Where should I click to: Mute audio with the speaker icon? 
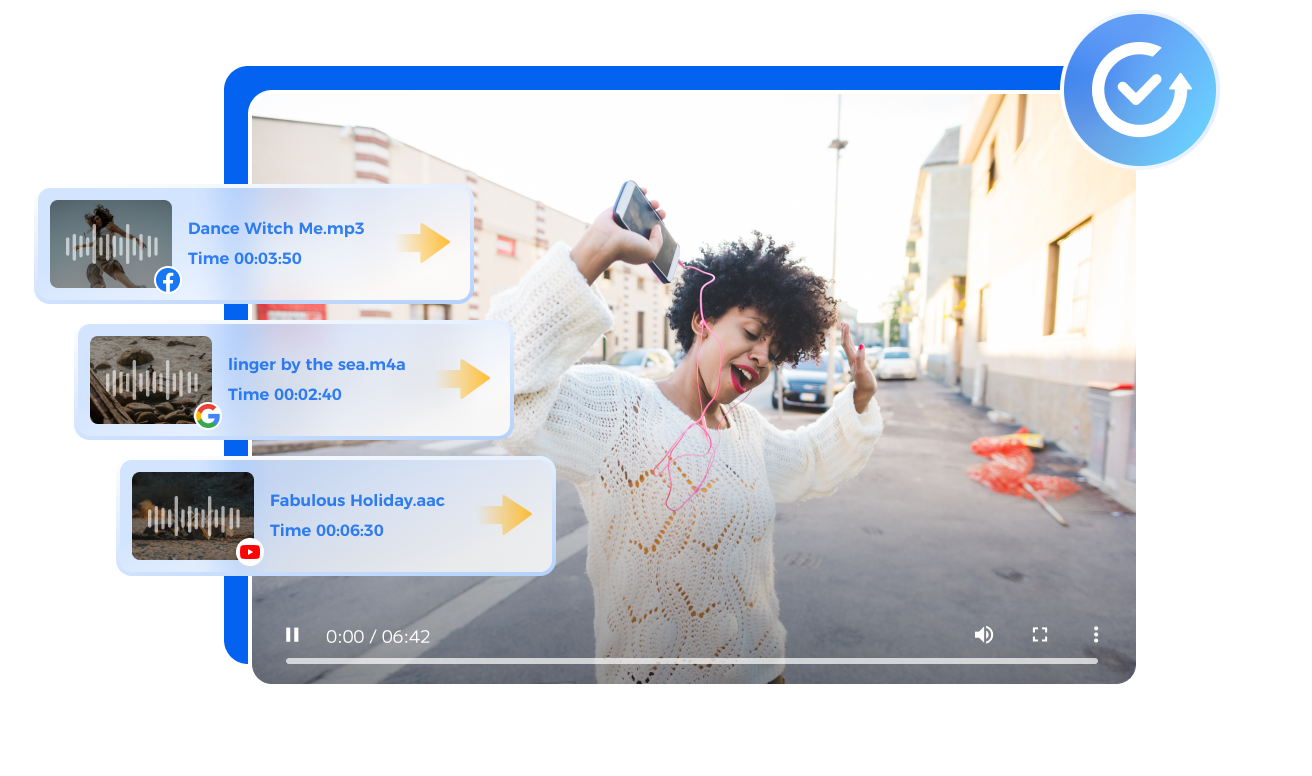tap(984, 635)
